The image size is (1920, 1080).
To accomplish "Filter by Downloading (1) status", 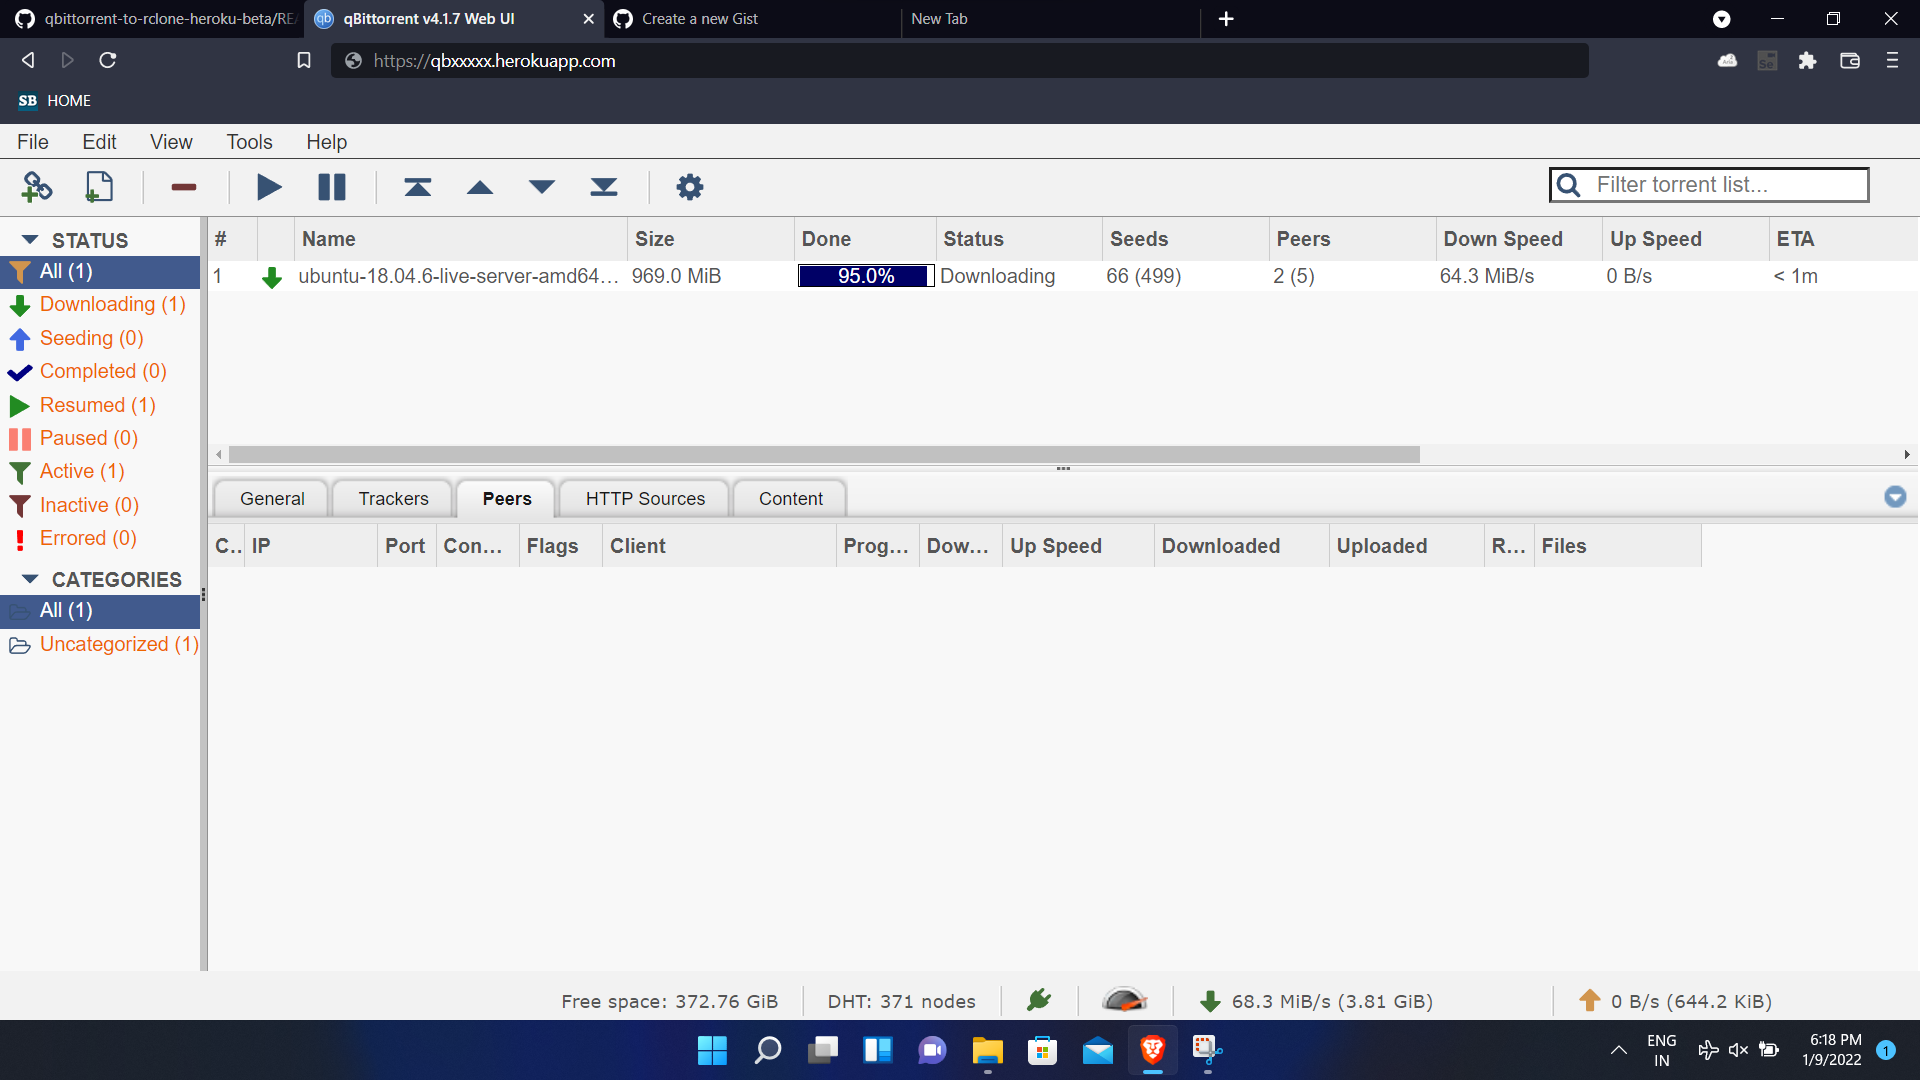I will coord(112,304).
